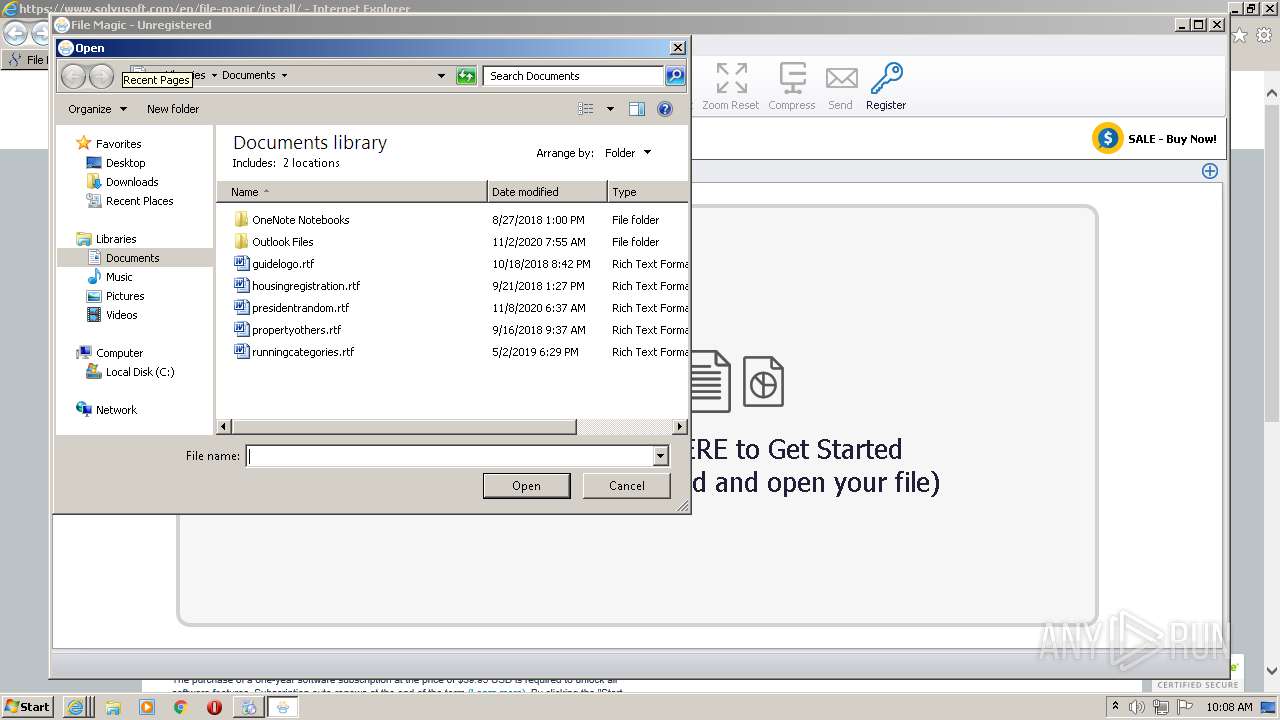1280x720 pixels.
Task: Select Local Disk (C:)
Action: click(130, 372)
